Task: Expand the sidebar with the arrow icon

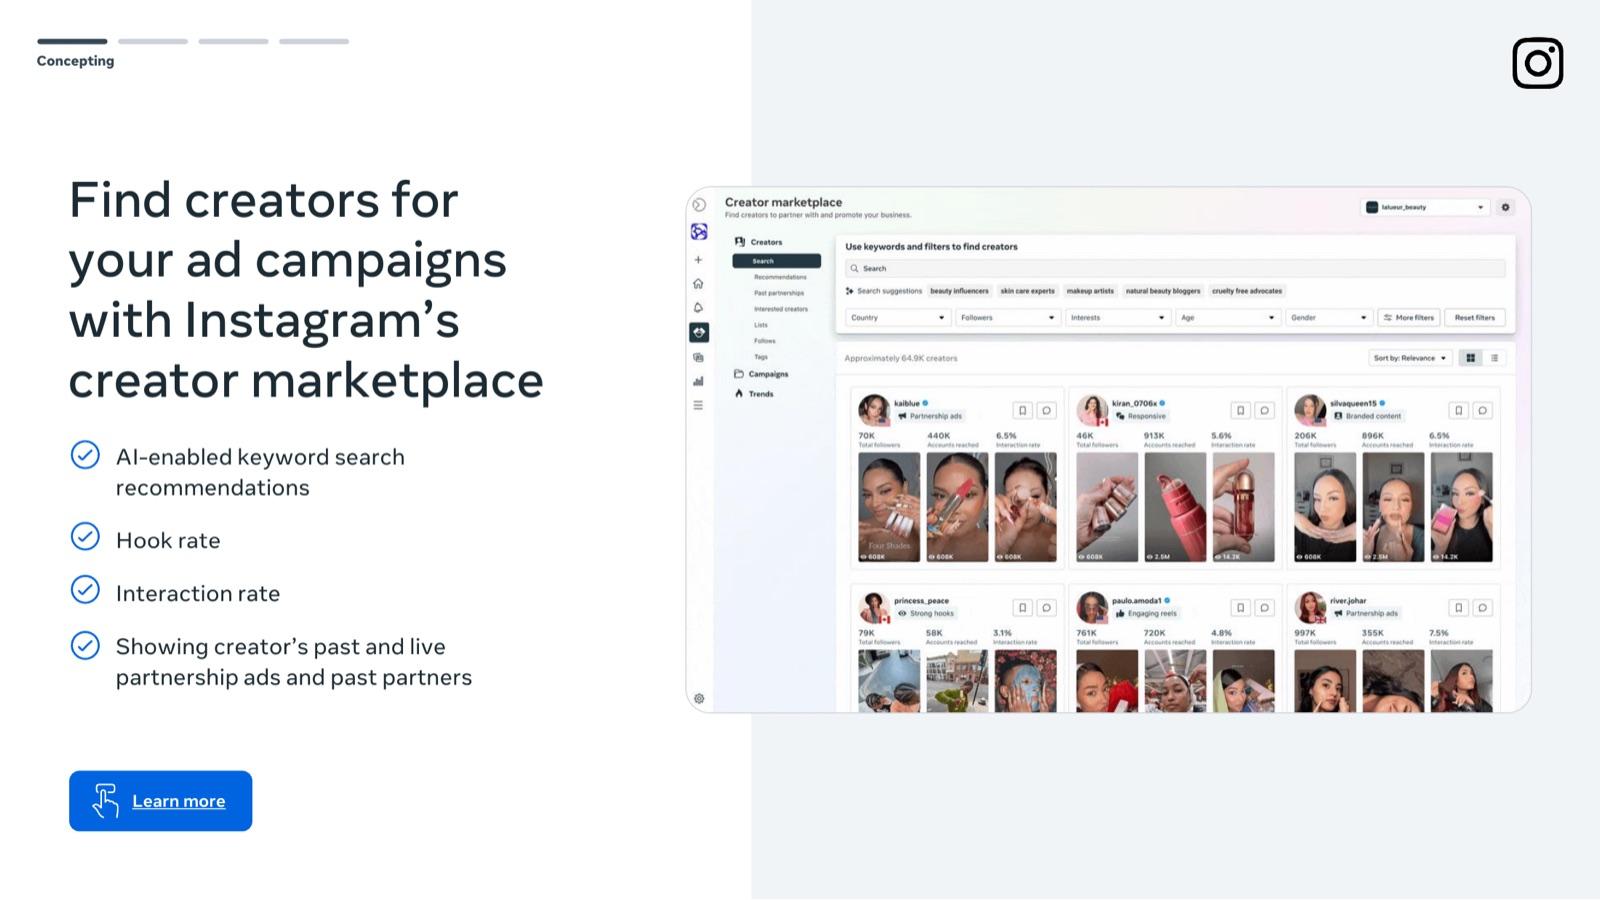Action: click(699, 205)
